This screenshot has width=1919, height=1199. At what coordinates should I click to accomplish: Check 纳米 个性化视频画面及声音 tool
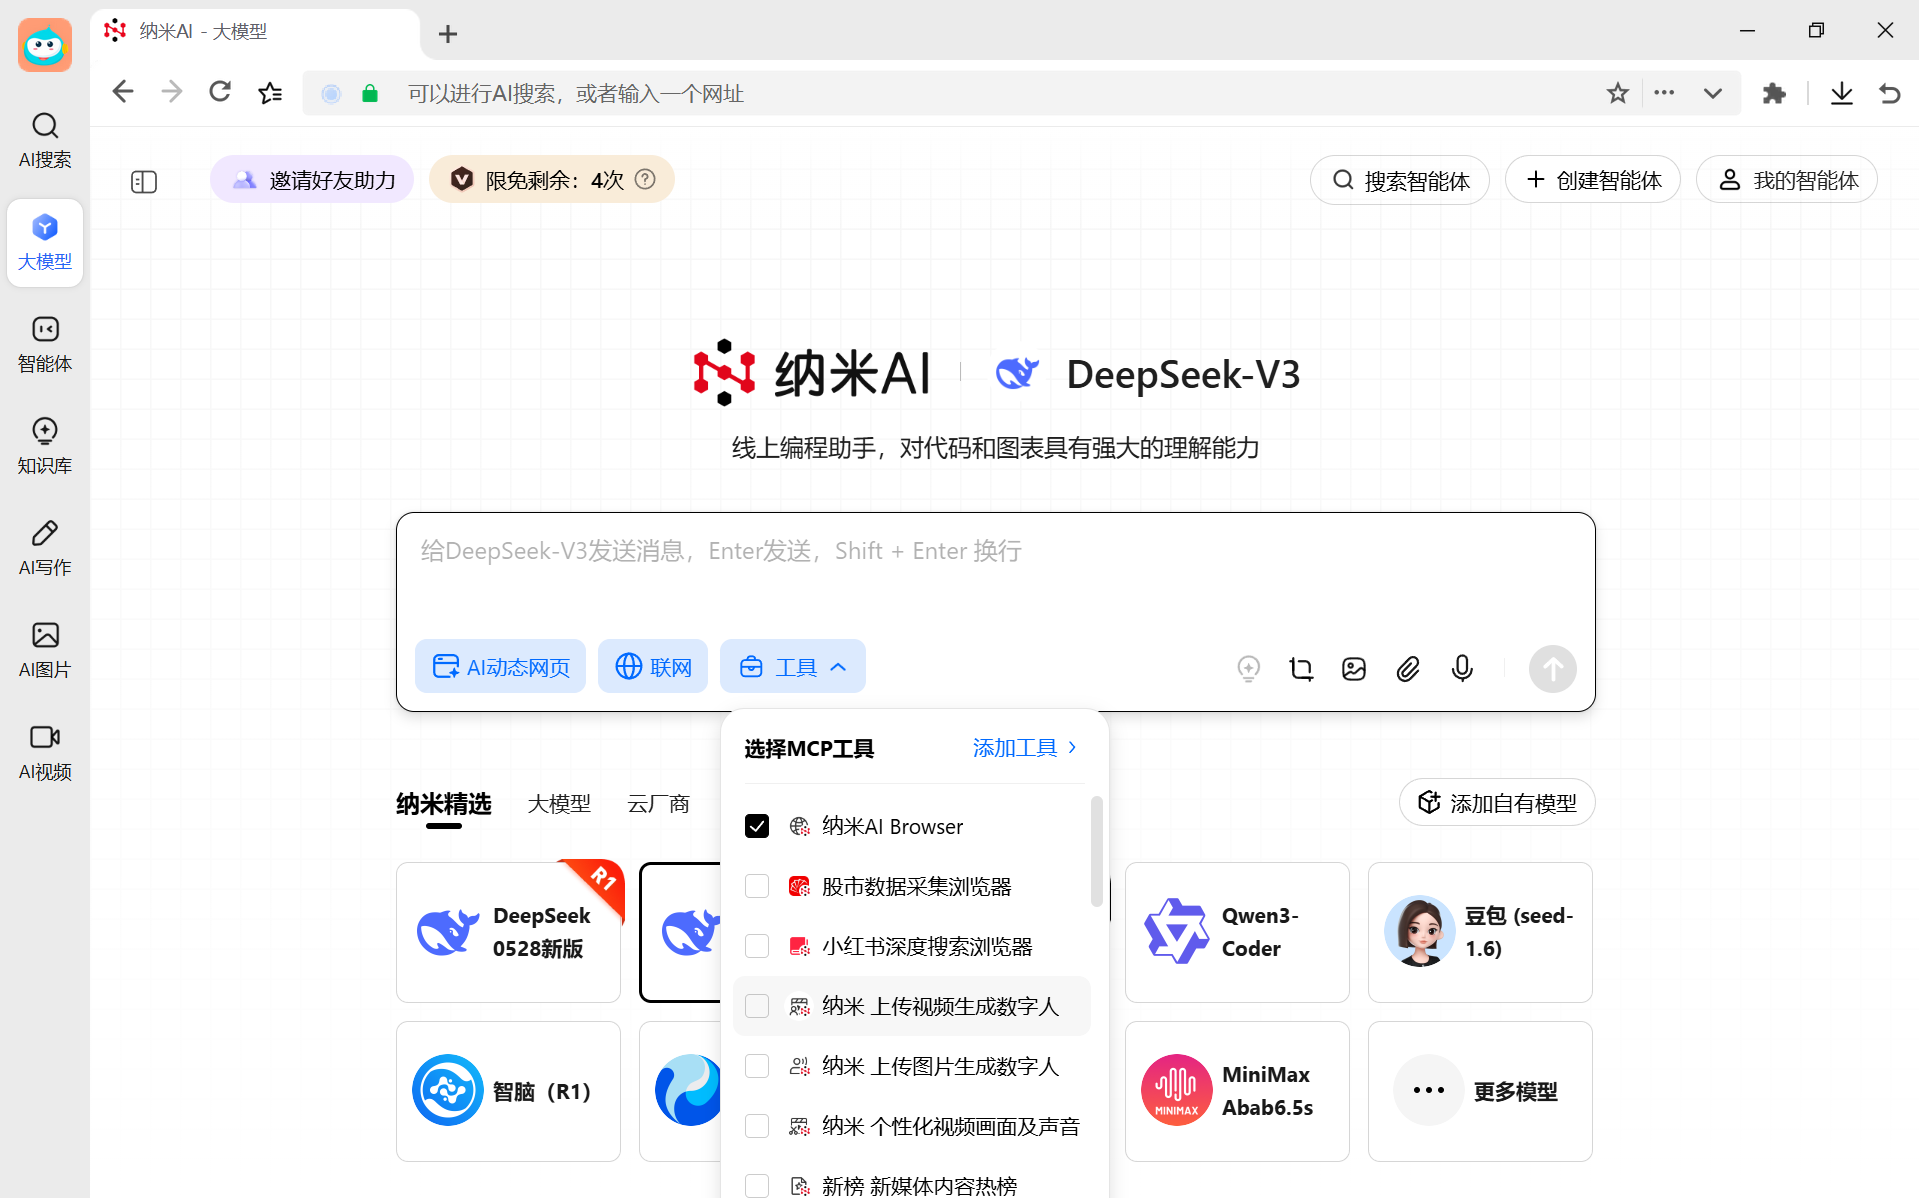coord(757,1126)
